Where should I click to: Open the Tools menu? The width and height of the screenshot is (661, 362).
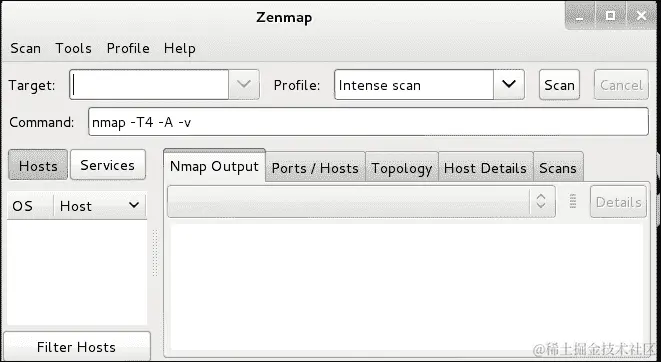(x=73, y=48)
